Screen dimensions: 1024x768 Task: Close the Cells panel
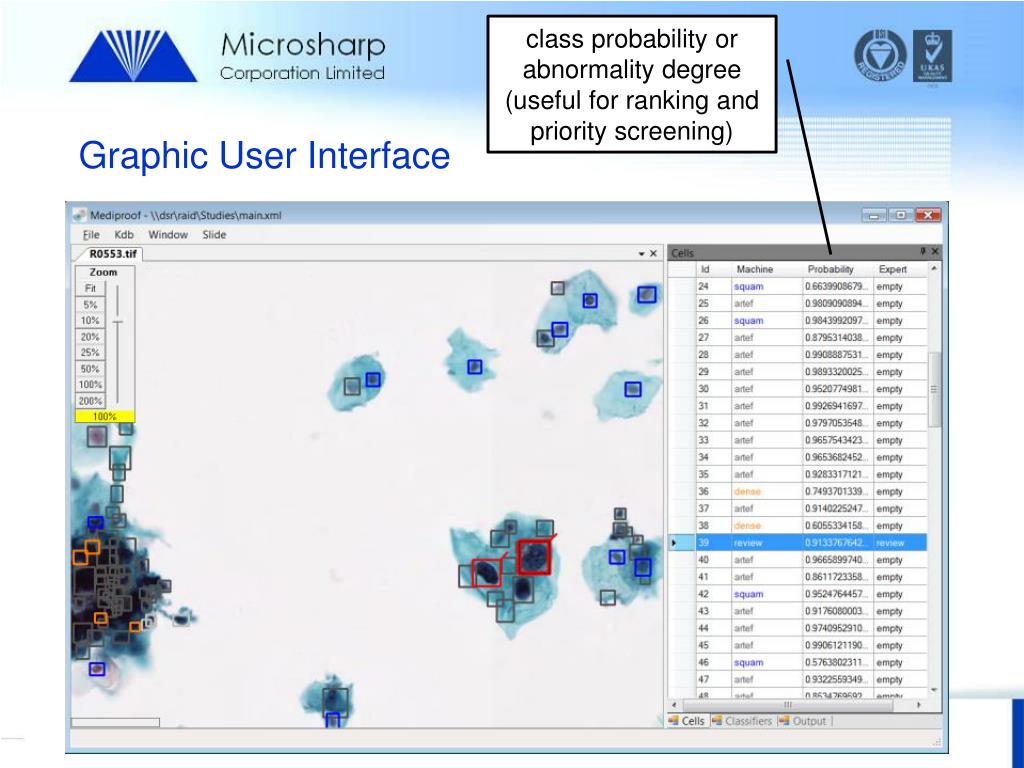tap(935, 251)
